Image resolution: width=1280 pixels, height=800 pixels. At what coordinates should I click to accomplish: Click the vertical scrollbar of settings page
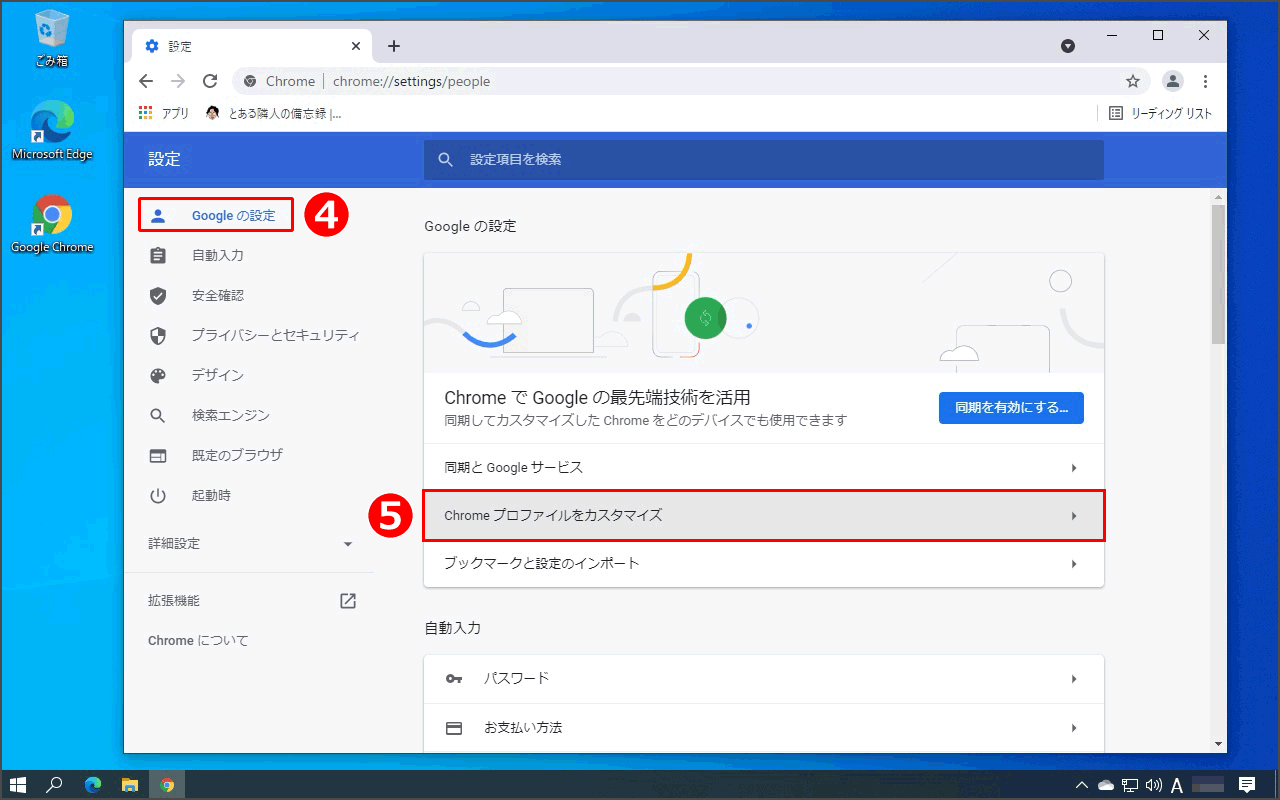pyautogui.click(x=1218, y=275)
